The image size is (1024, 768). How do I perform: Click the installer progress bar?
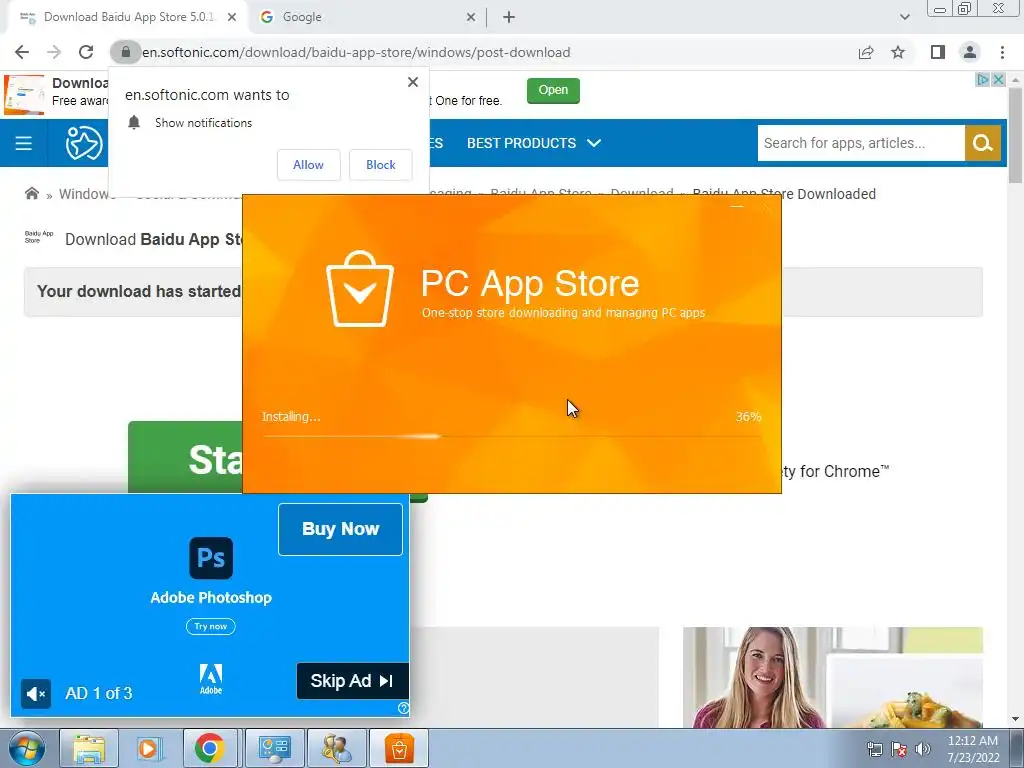click(x=511, y=436)
